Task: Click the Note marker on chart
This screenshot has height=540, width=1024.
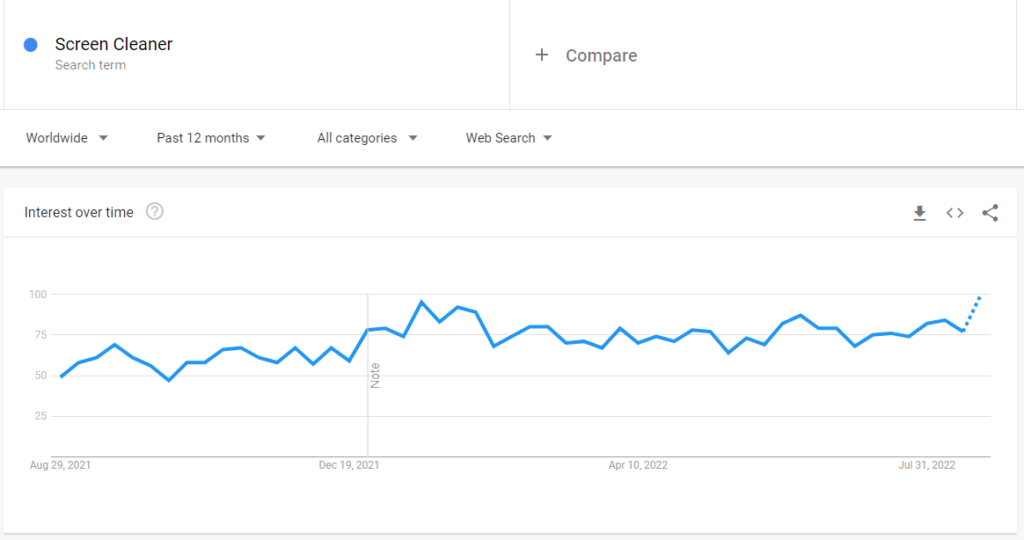Action: coord(375,375)
